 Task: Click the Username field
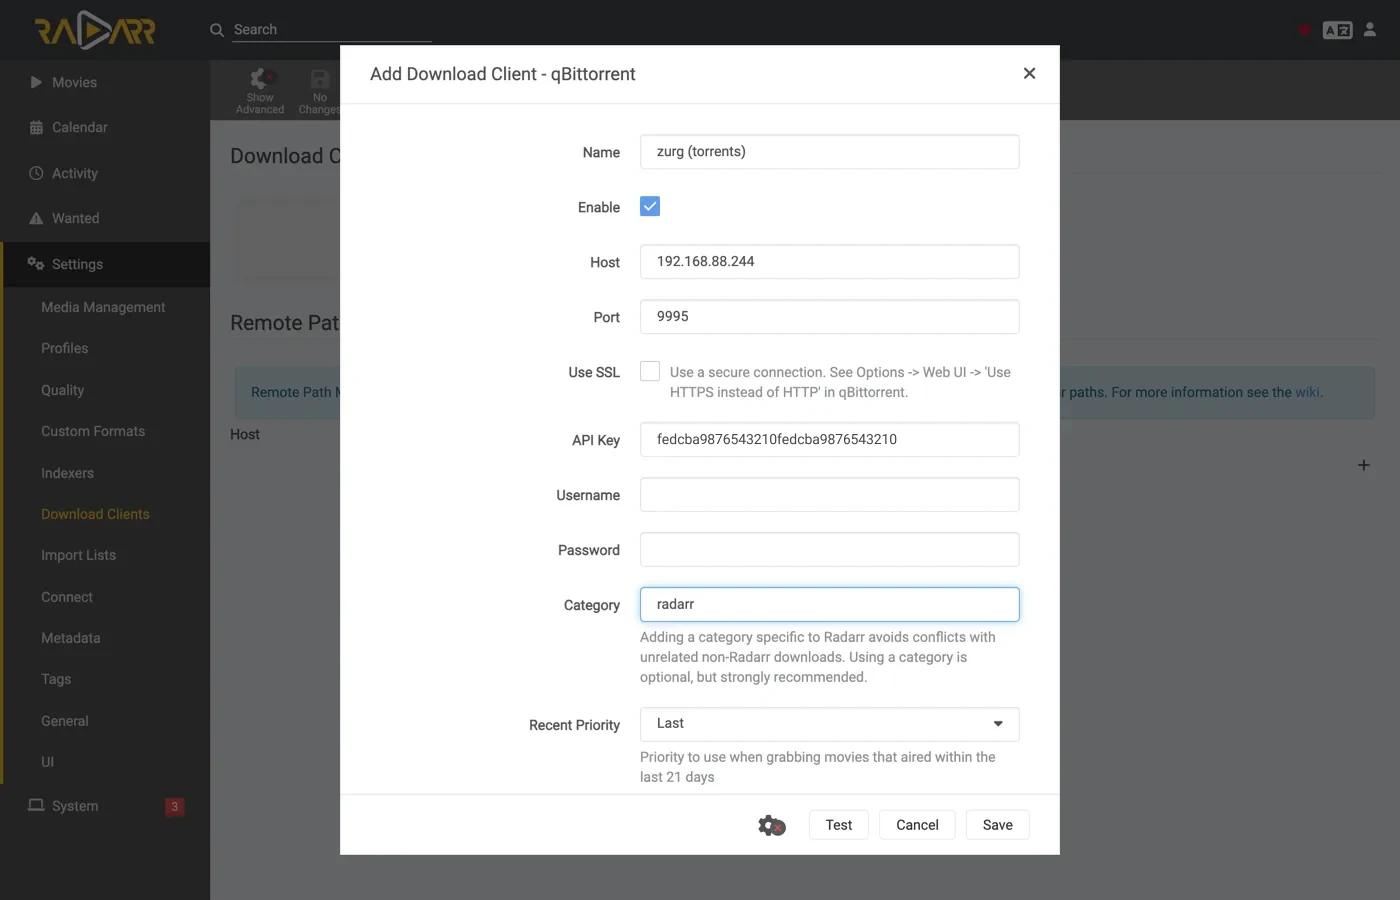830,495
